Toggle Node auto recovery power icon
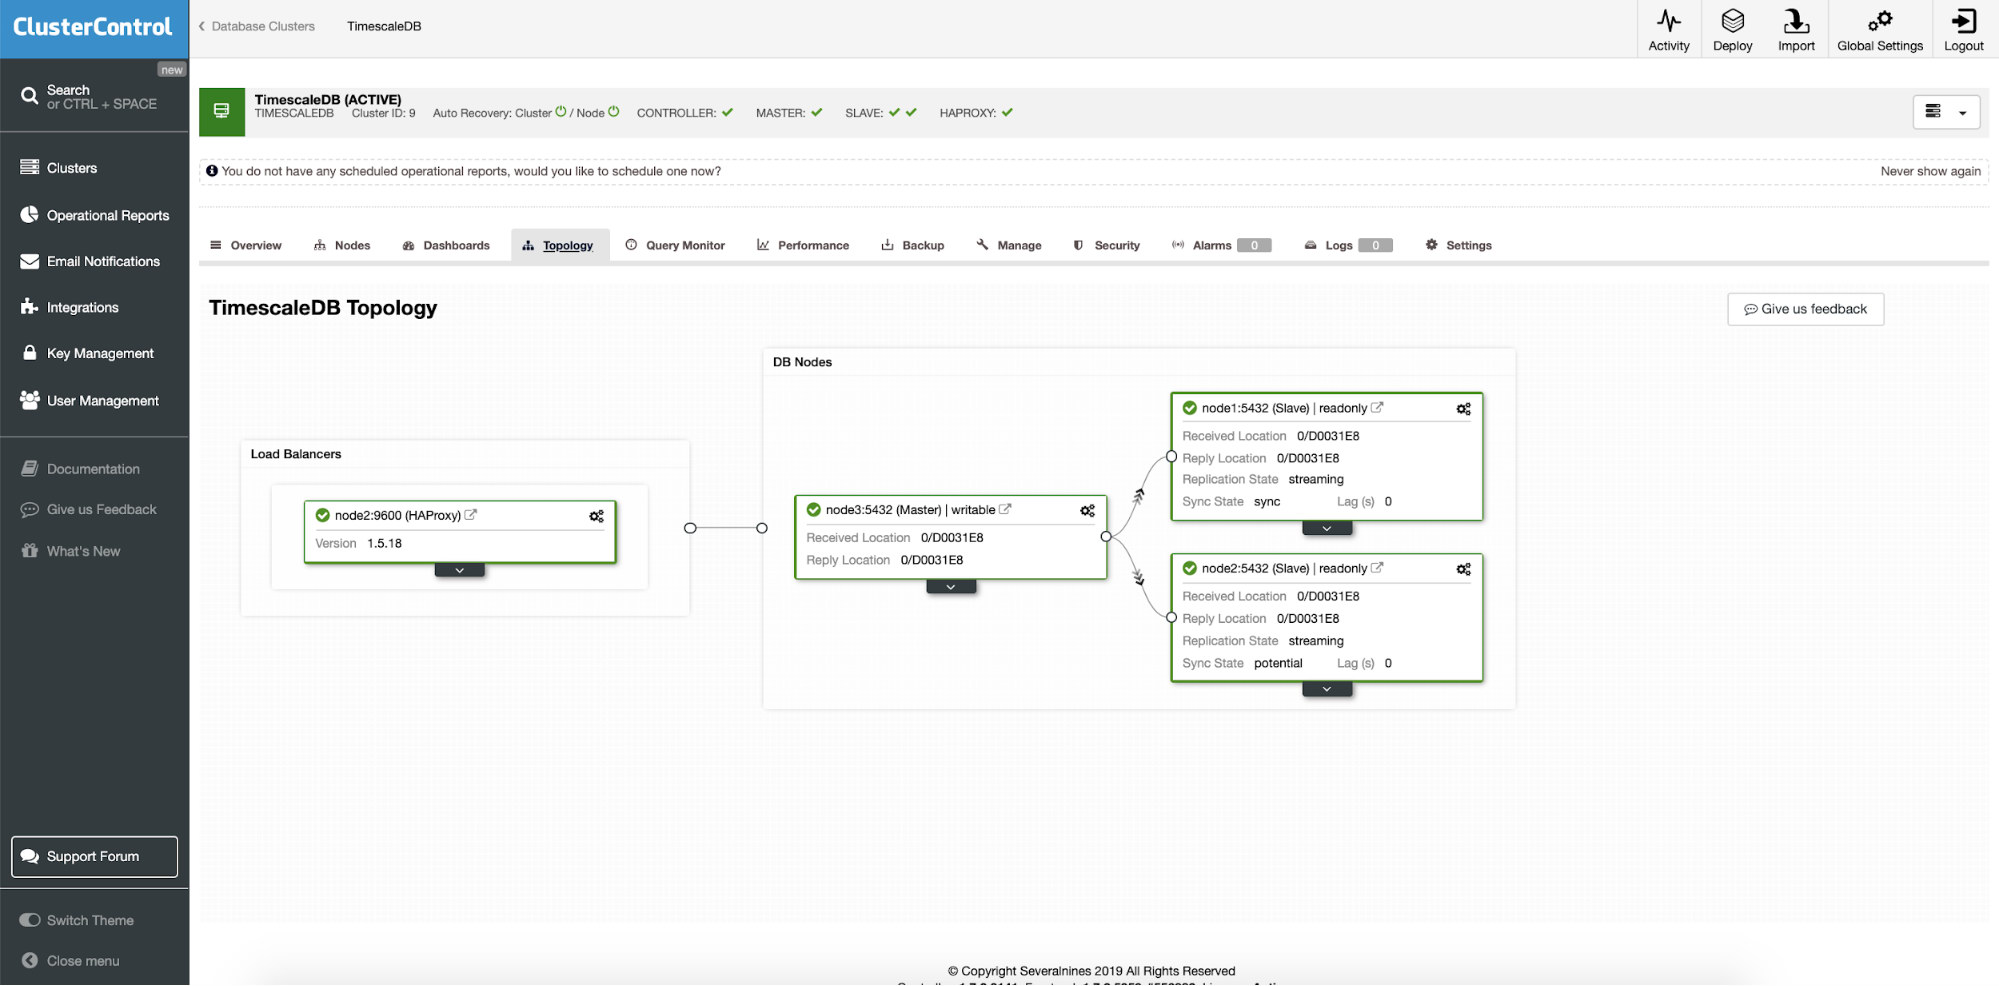Screen dimensions: 1999x986 tap(614, 111)
